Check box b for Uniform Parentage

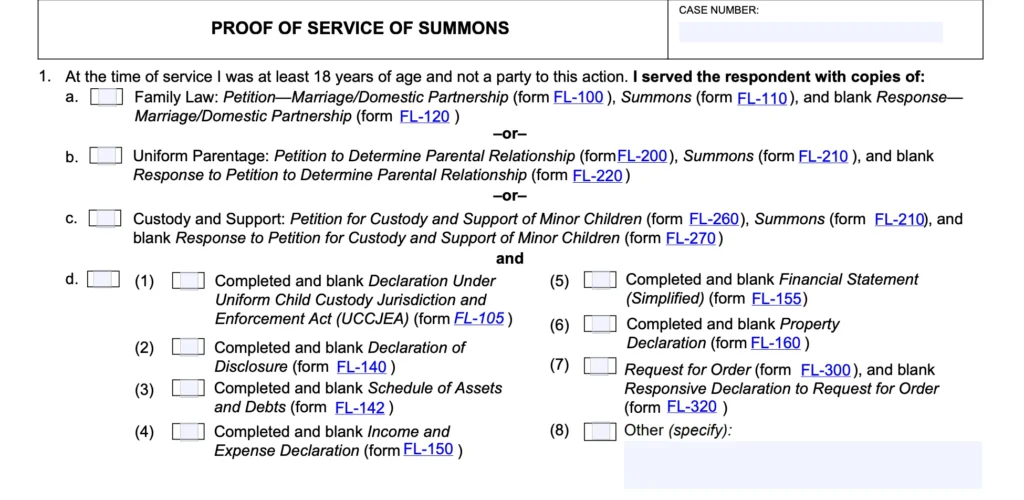coord(106,156)
